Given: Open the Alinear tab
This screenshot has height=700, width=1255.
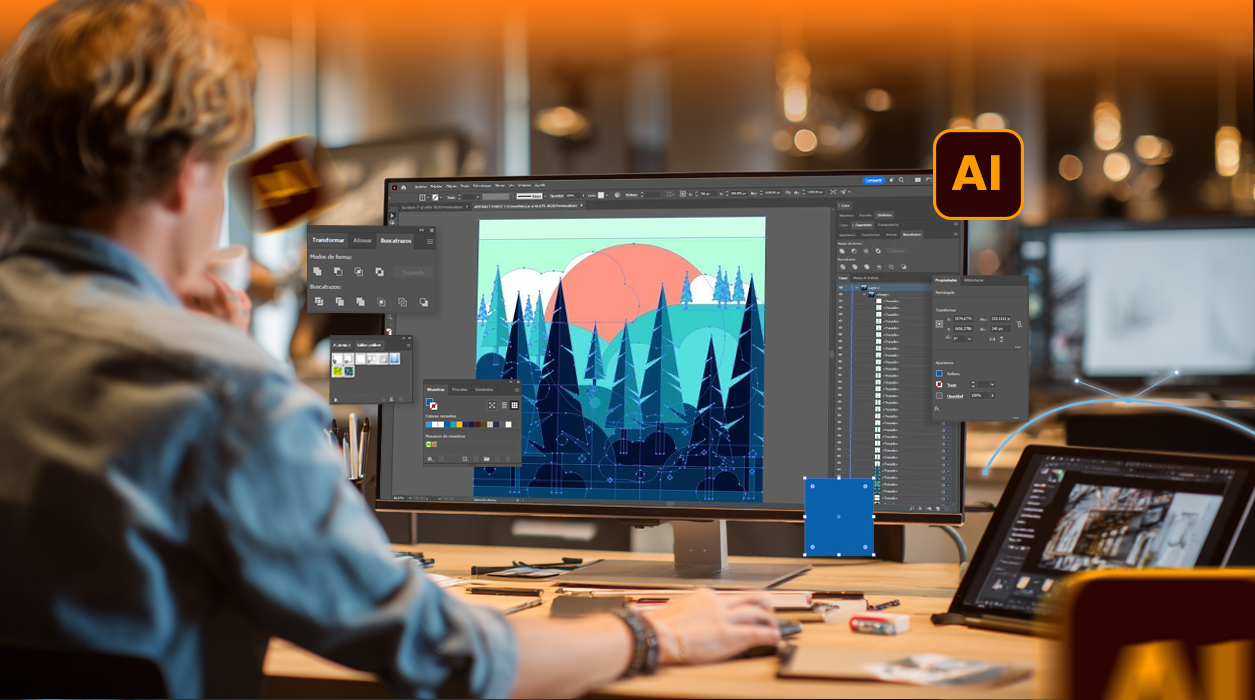Looking at the screenshot, I should [362, 241].
